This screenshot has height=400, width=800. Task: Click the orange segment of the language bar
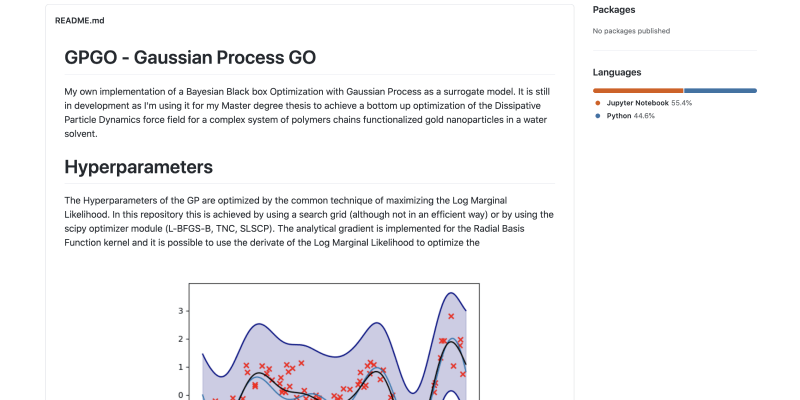(638, 90)
